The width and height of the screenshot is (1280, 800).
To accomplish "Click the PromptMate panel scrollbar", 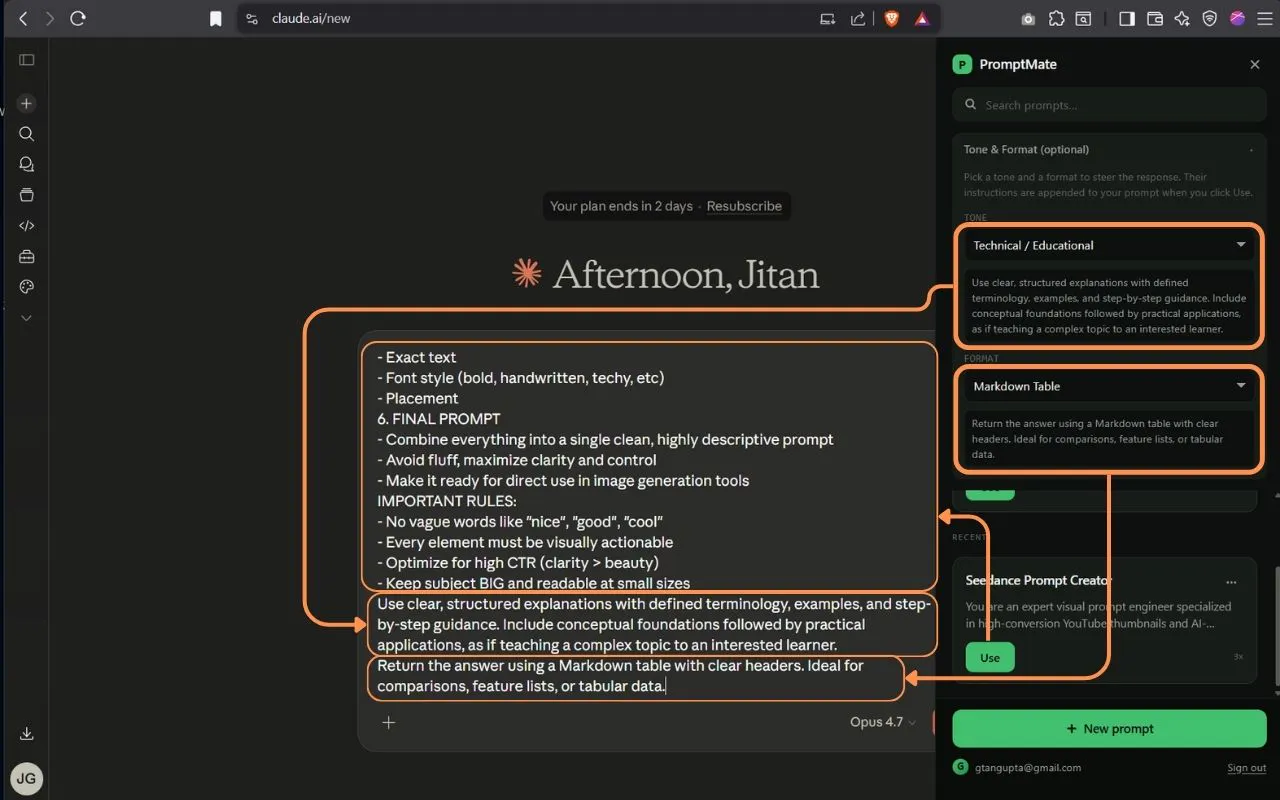I will [x=1275, y=628].
